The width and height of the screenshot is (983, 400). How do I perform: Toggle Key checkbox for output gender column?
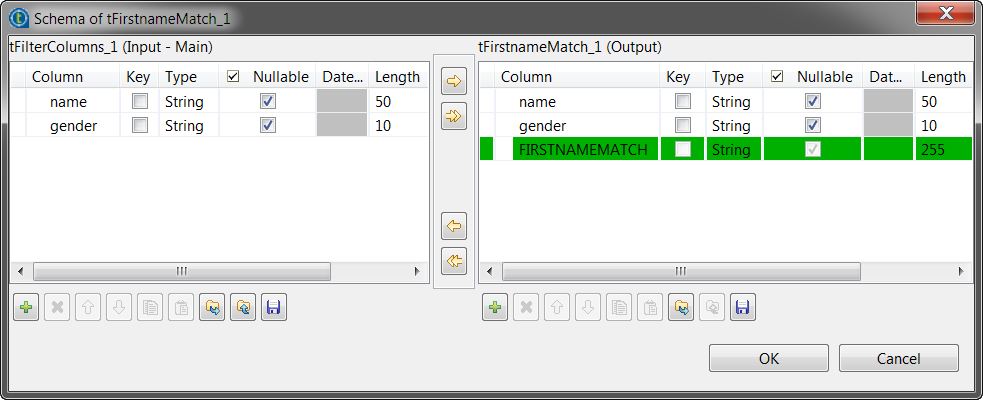coord(683,125)
